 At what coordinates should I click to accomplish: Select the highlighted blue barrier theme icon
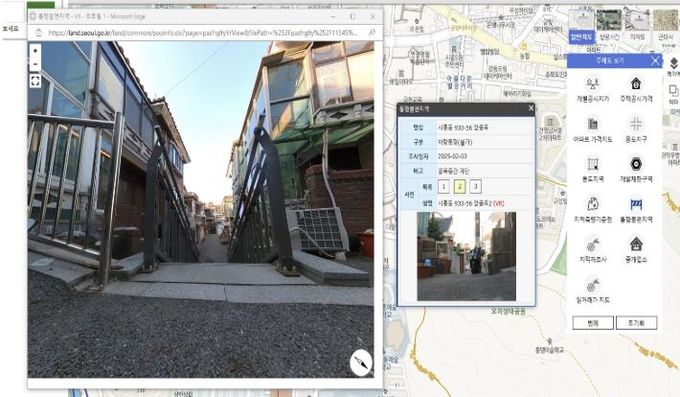tap(636, 204)
